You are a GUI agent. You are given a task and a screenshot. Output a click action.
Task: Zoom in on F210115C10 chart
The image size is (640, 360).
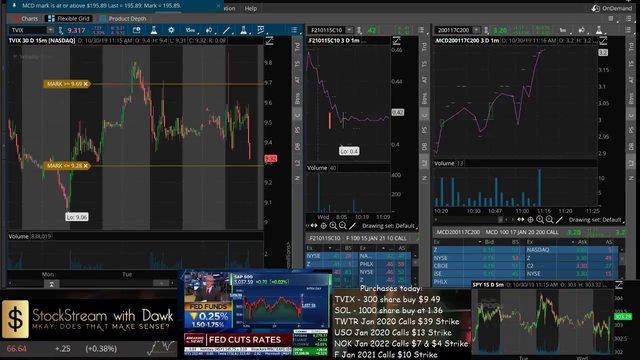click(333, 226)
